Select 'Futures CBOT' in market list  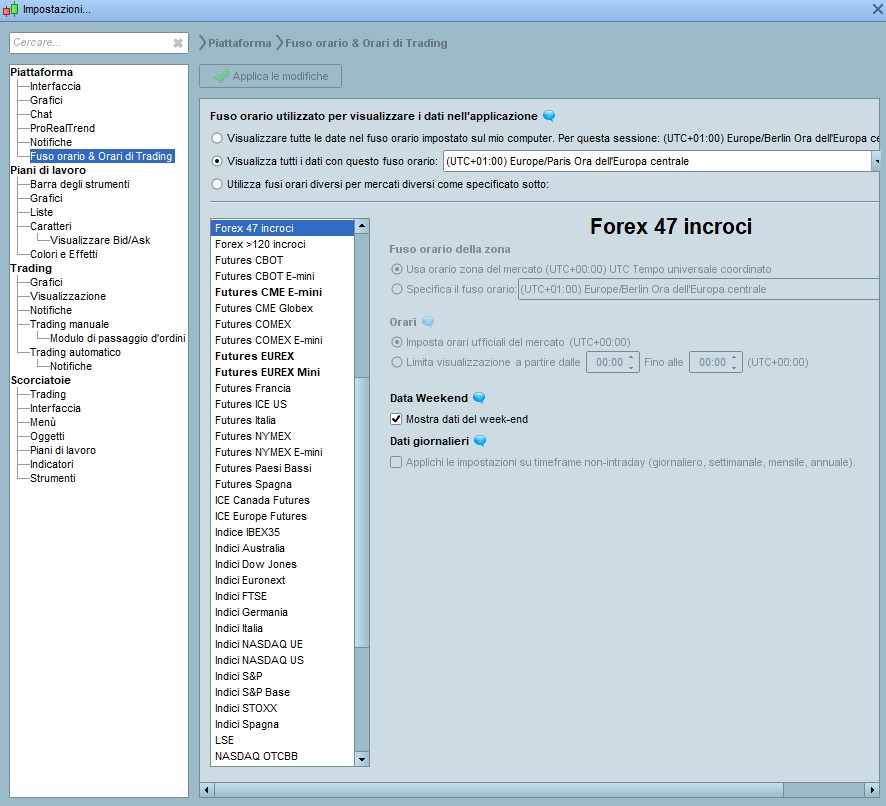click(x=282, y=260)
